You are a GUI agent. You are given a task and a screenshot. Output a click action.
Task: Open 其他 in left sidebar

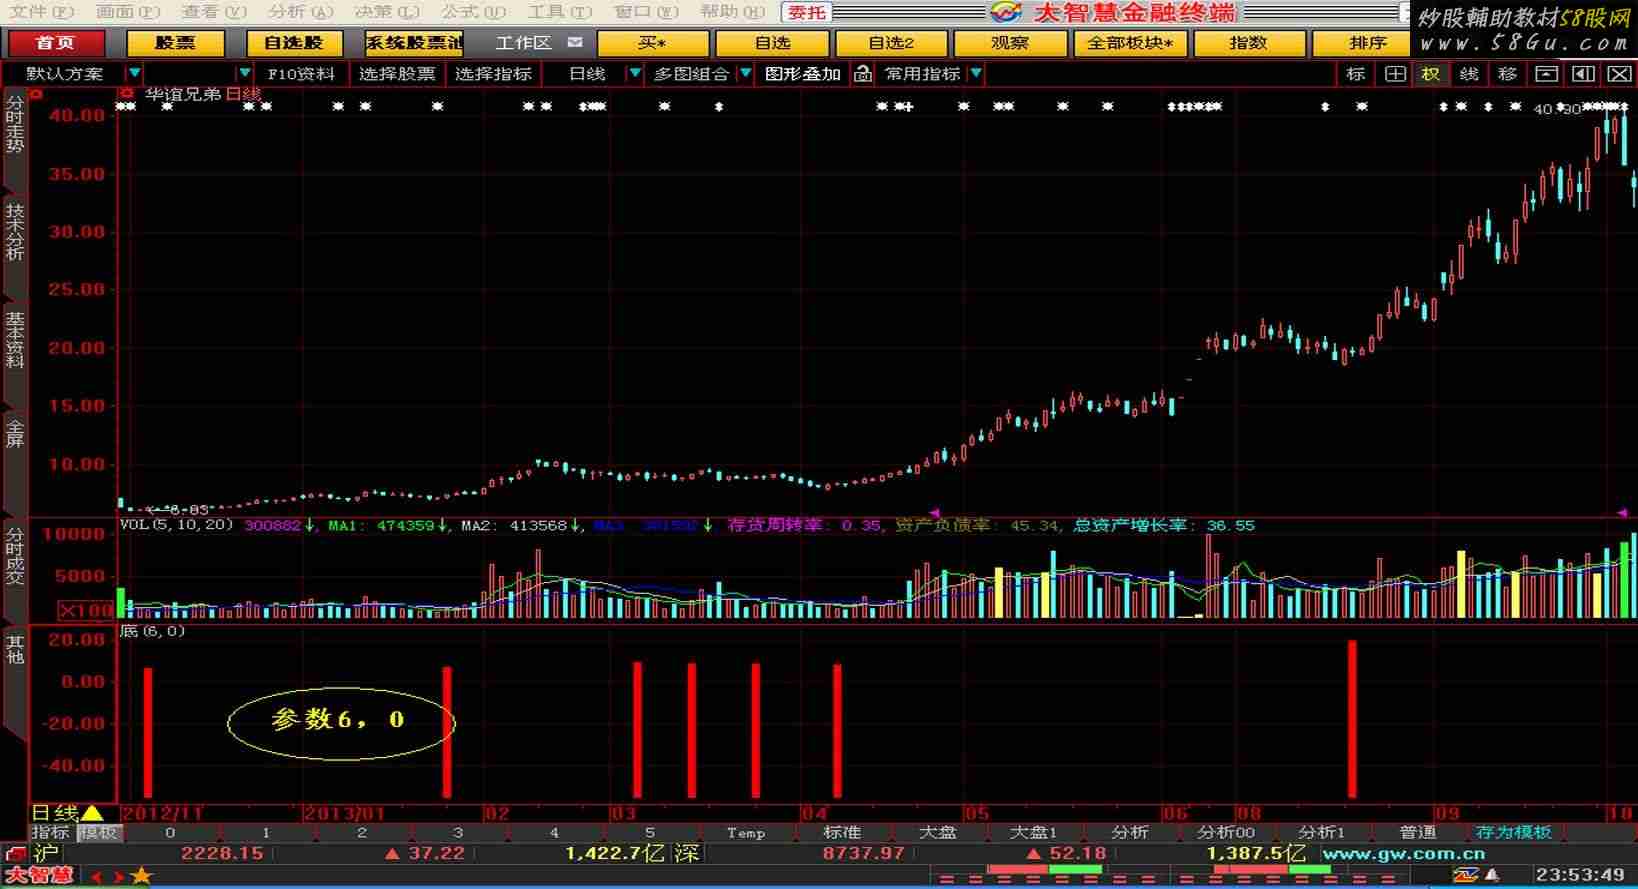pyautogui.click(x=14, y=649)
